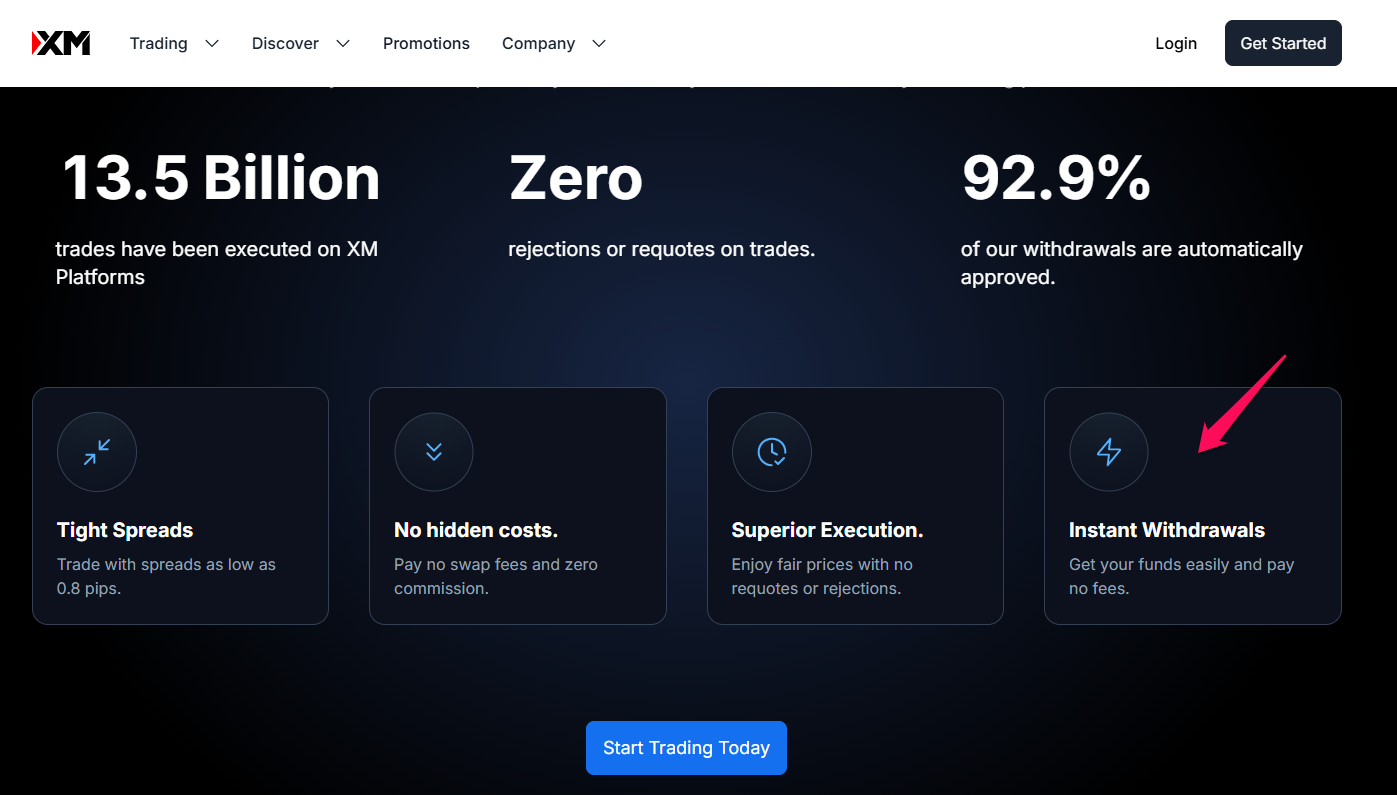Expand the Company menu chevron
Image resolution: width=1397 pixels, height=795 pixels.
click(x=599, y=43)
